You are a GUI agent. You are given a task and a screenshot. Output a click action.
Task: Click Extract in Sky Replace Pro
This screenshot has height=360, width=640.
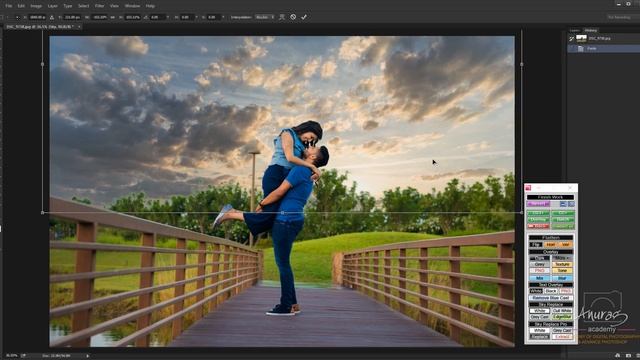pyautogui.click(x=562, y=337)
